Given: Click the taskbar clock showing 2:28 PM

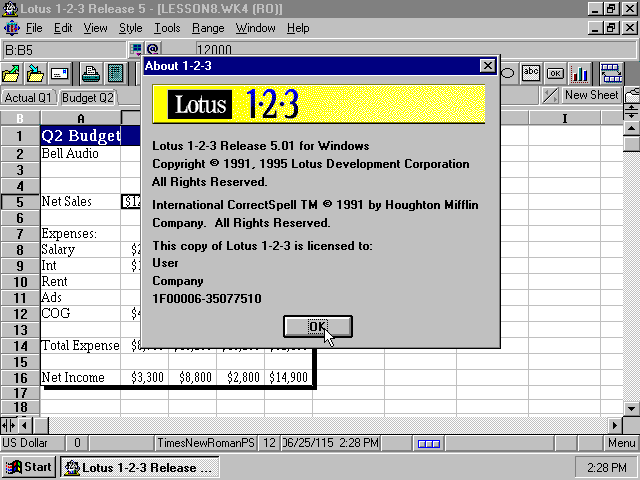Looking at the screenshot, I should pos(606,467).
